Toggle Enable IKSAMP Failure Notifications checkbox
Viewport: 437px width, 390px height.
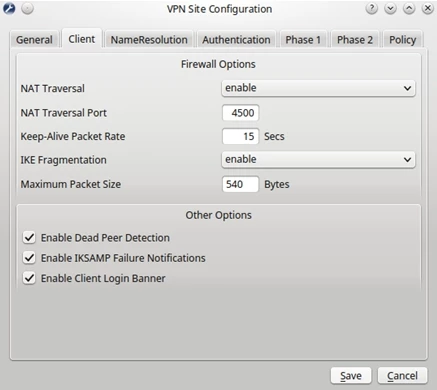click(x=29, y=258)
